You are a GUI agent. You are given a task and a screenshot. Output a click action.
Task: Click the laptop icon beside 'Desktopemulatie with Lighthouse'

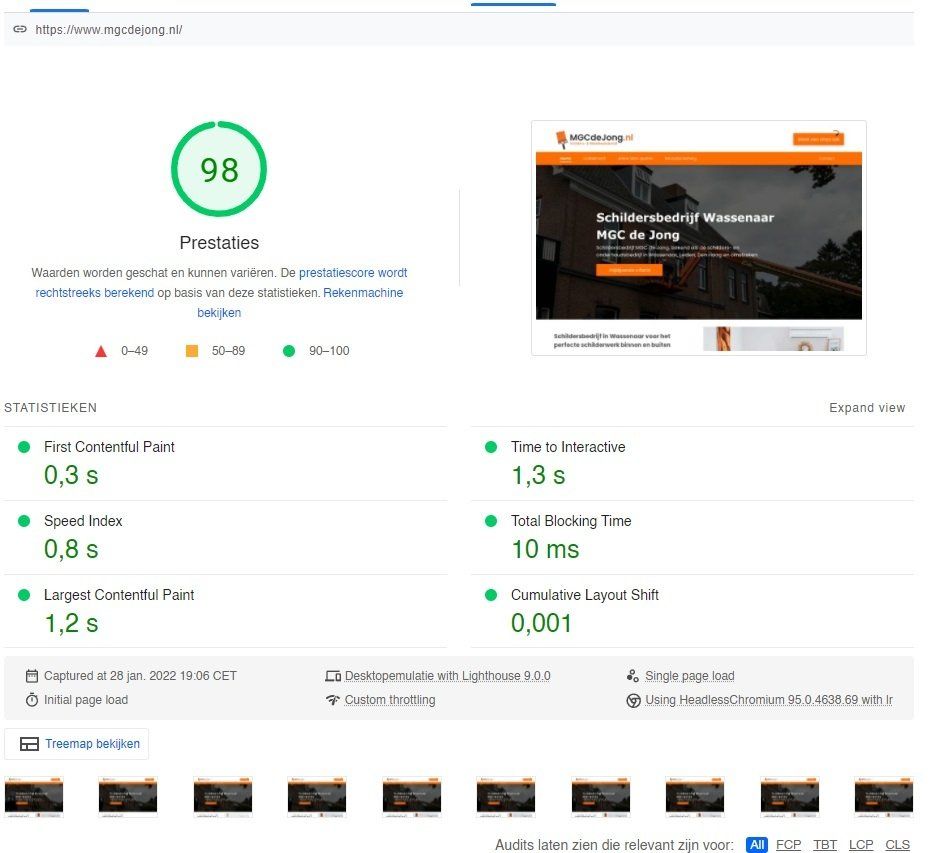[333, 675]
